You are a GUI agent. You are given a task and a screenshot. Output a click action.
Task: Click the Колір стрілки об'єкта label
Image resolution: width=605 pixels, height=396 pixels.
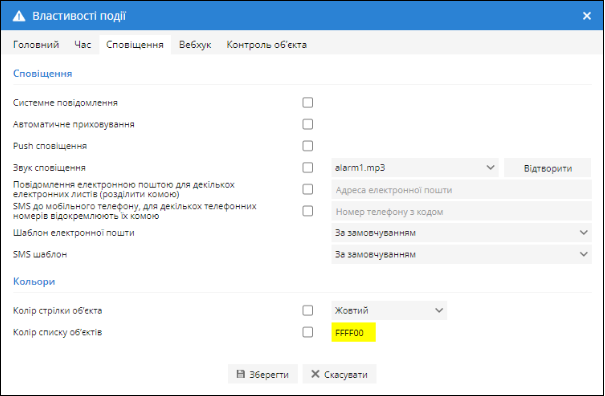[57, 310]
